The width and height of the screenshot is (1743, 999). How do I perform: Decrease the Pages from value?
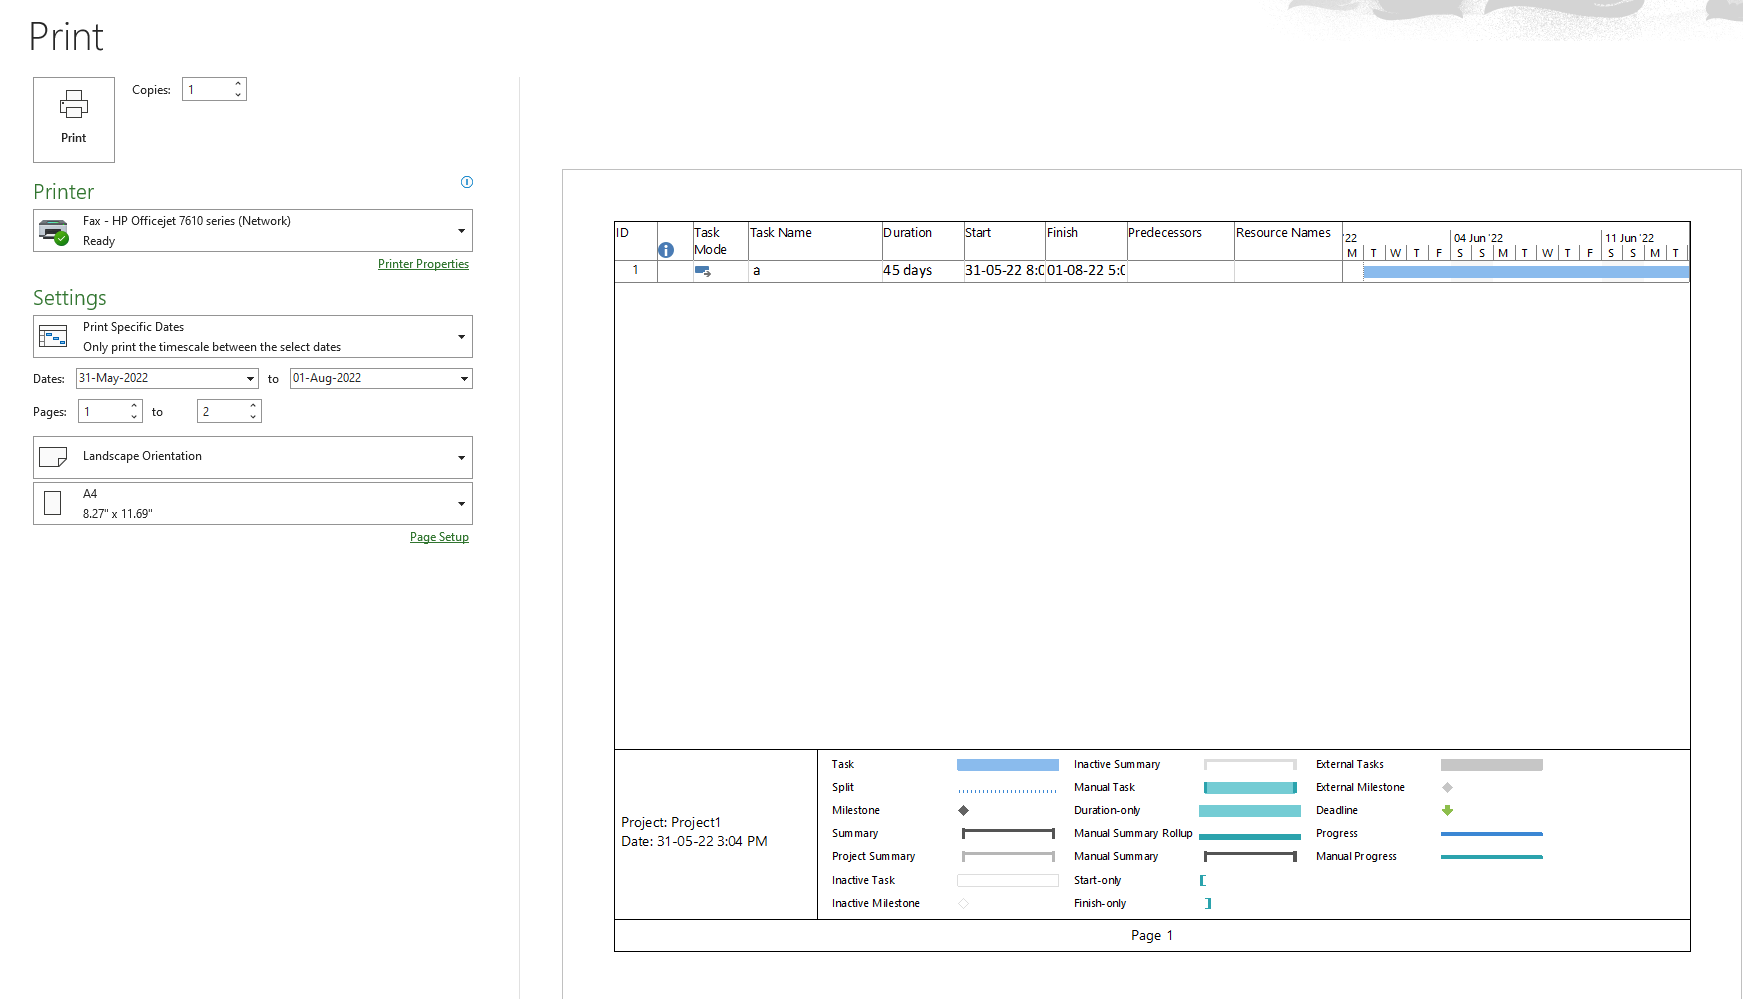point(134,417)
